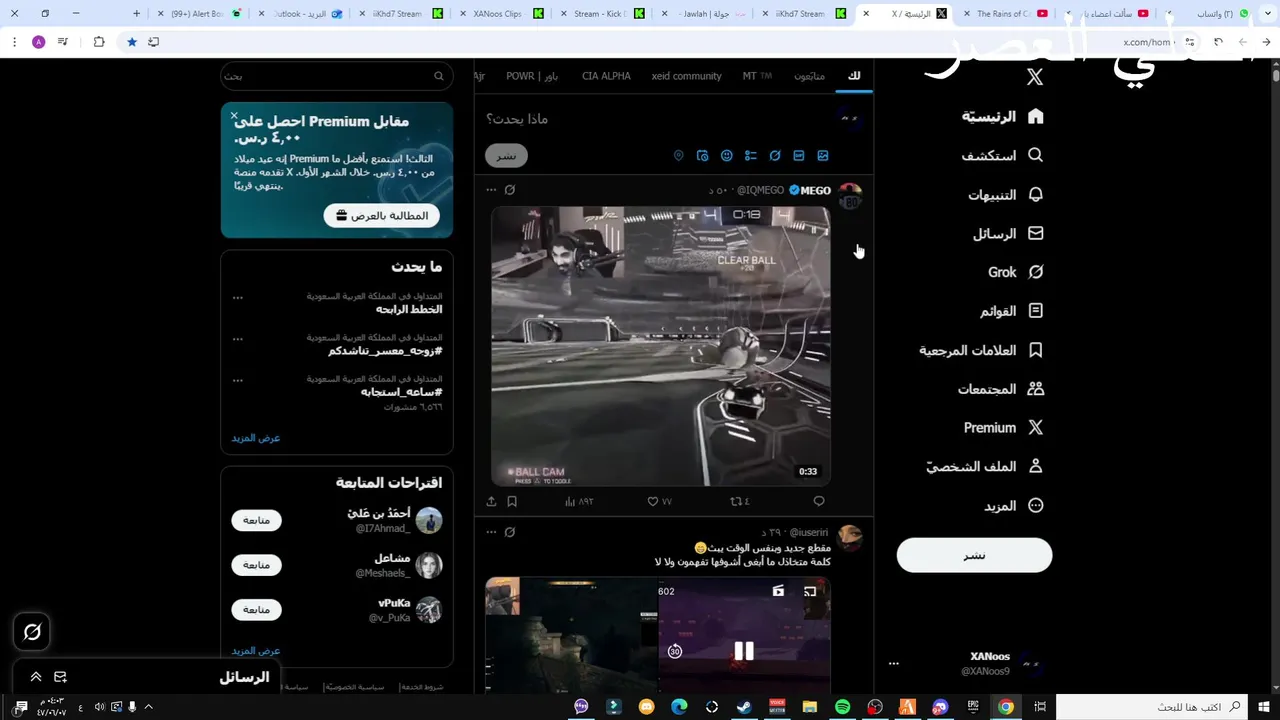Open Premium in the sidebar menu
This screenshot has height=720, width=1280.
click(x=1003, y=428)
